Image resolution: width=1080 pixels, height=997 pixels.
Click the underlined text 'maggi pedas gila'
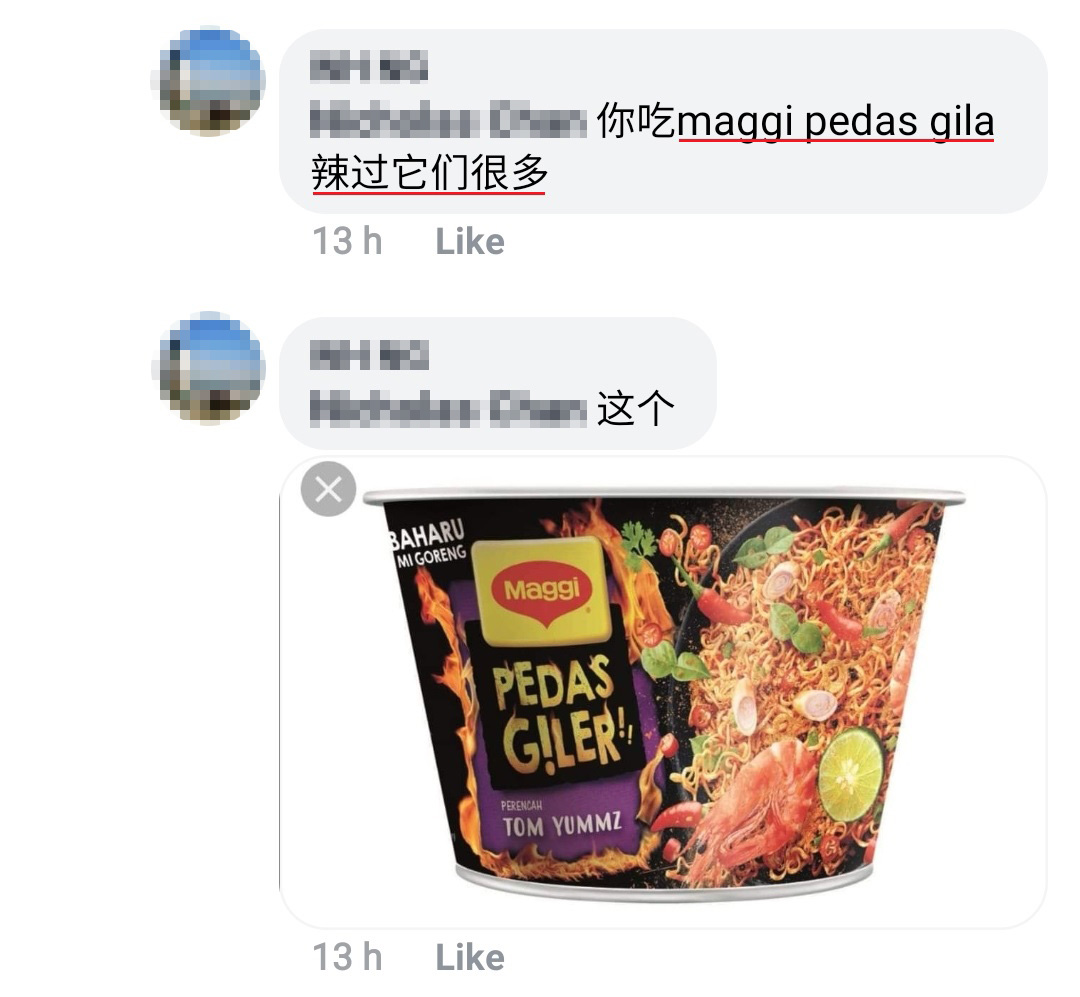tap(836, 122)
